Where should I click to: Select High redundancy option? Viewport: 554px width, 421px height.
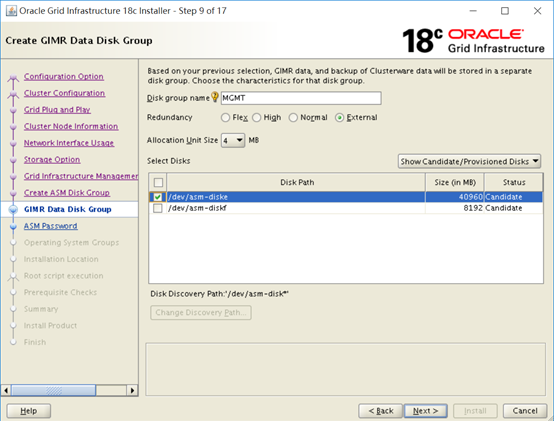click(x=257, y=118)
